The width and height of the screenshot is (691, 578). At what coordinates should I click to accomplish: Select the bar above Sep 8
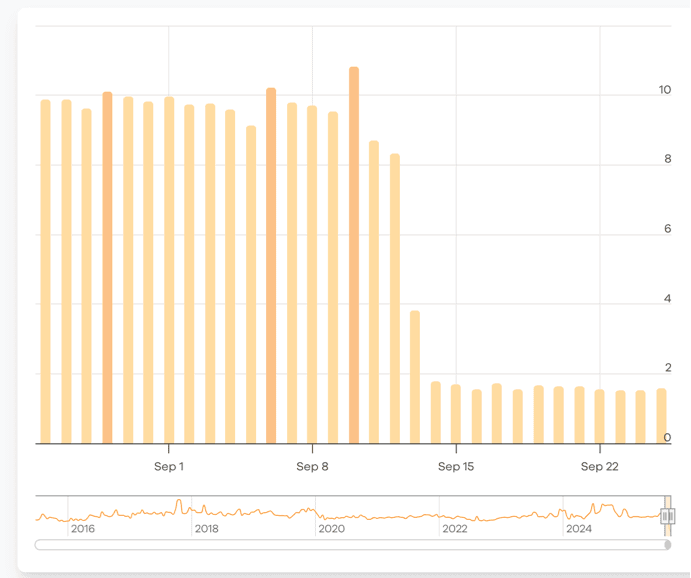312,274
